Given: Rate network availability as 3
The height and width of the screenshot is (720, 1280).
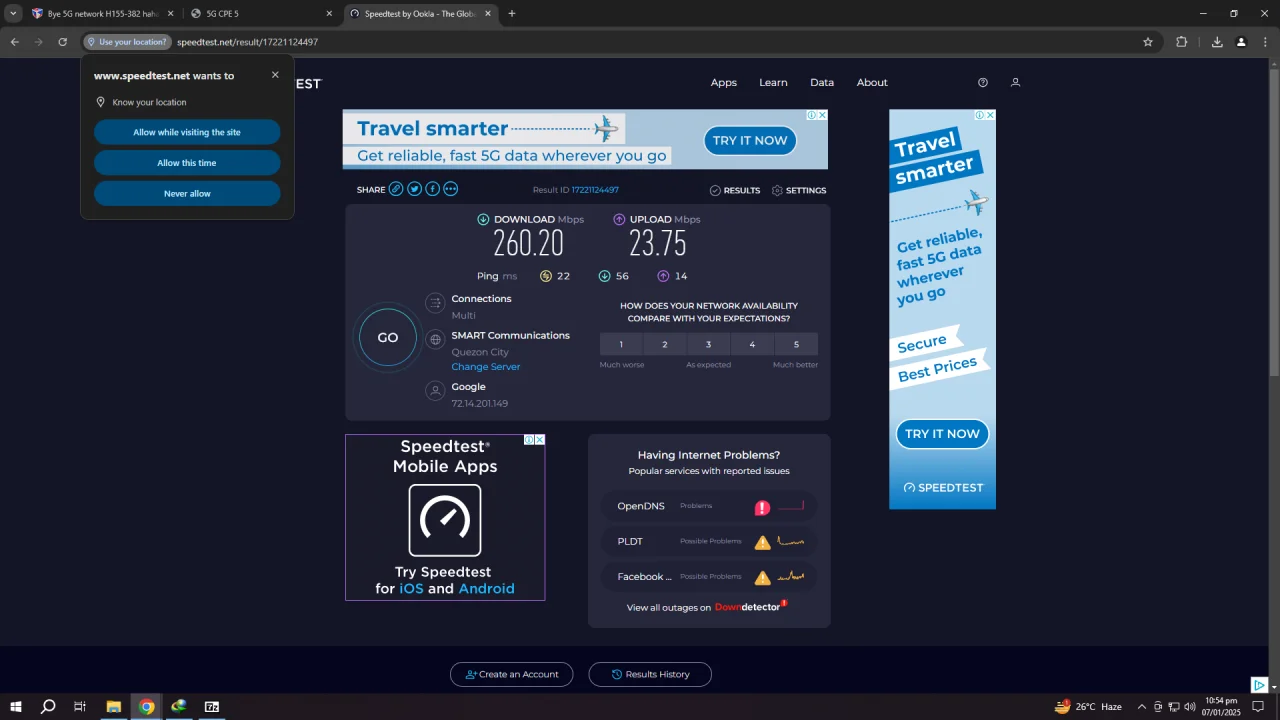Looking at the screenshot, I should click(709, 344).
